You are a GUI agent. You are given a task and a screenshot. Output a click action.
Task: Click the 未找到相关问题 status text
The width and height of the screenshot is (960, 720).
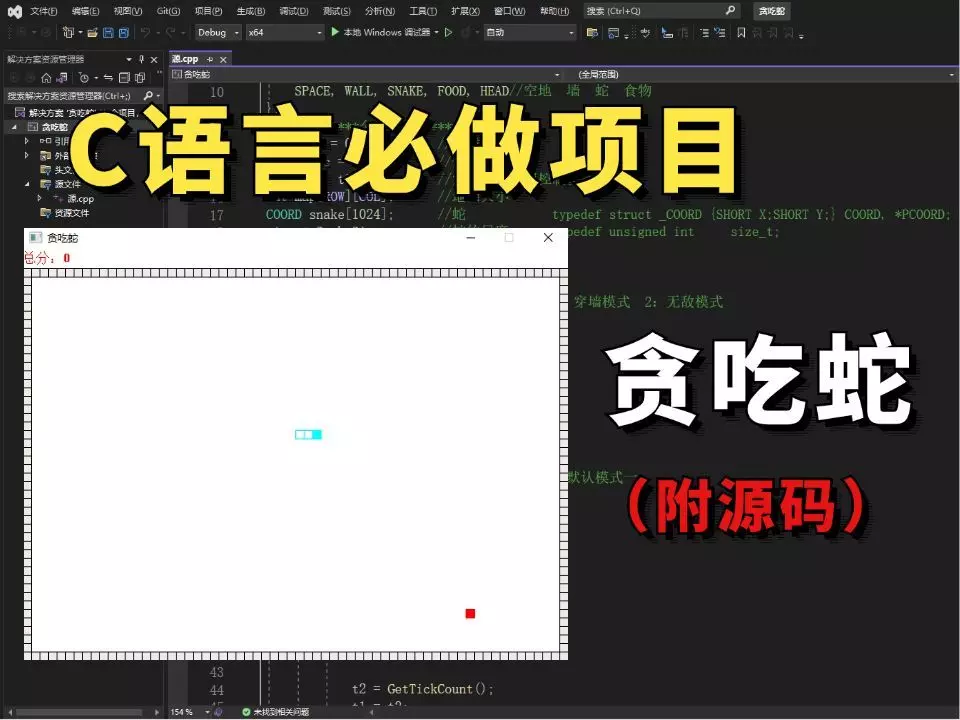(282, 712)
